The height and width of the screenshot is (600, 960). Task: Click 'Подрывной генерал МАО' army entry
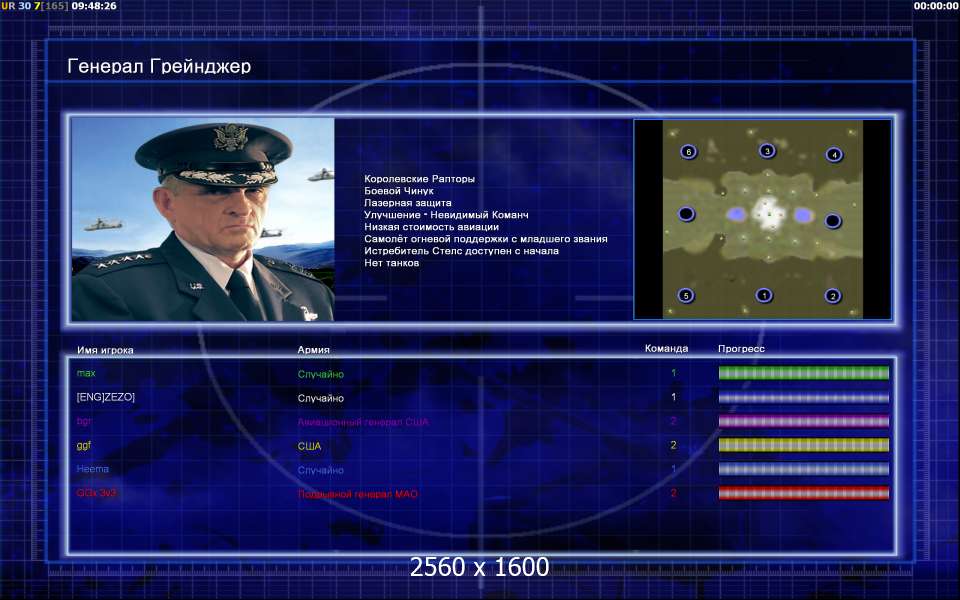click(x=358, y=494)
